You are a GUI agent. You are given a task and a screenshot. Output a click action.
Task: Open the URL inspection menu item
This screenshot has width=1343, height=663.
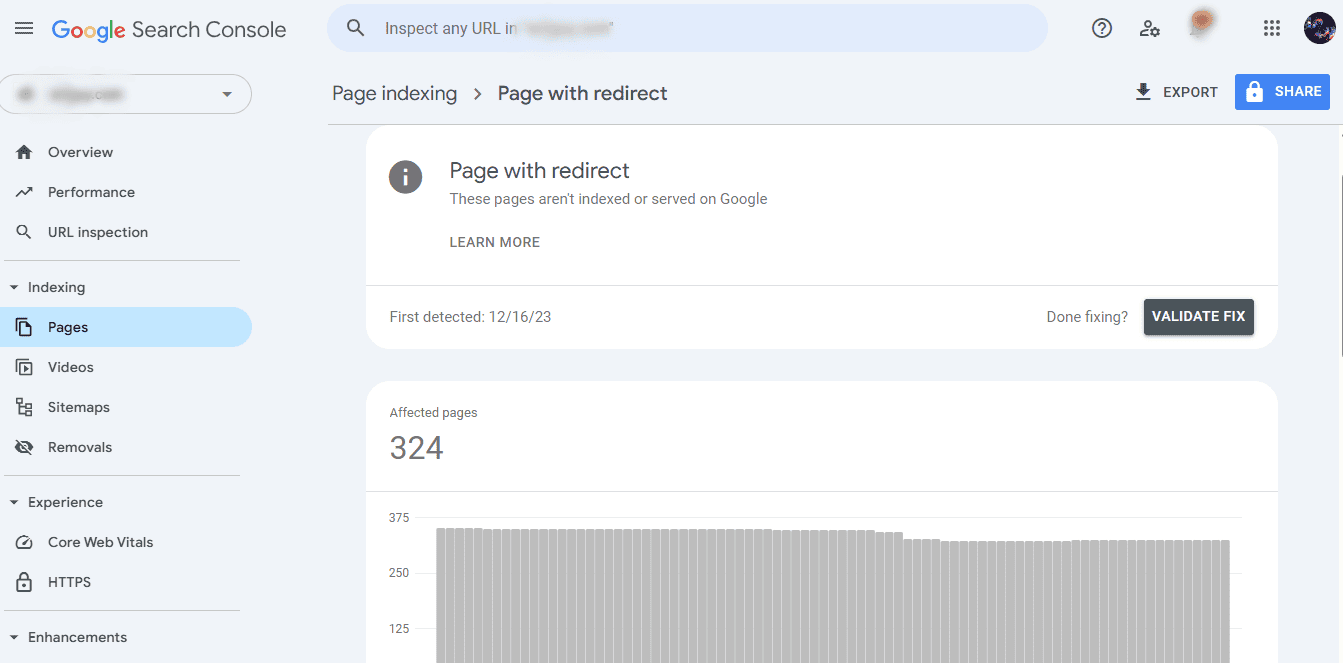126,232
